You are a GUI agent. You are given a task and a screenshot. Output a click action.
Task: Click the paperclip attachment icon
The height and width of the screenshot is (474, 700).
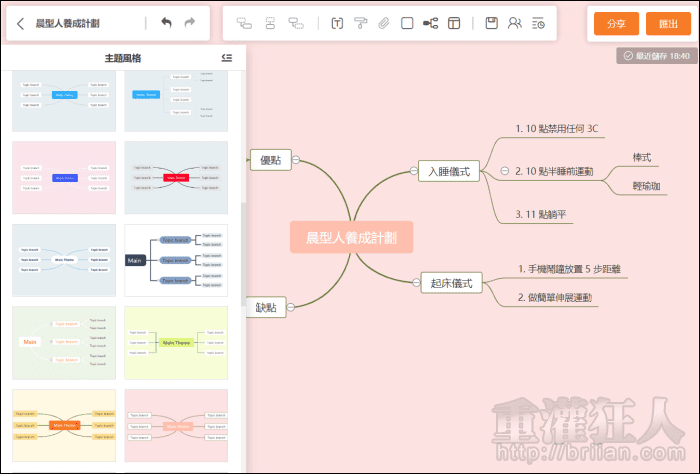point(384,23)
